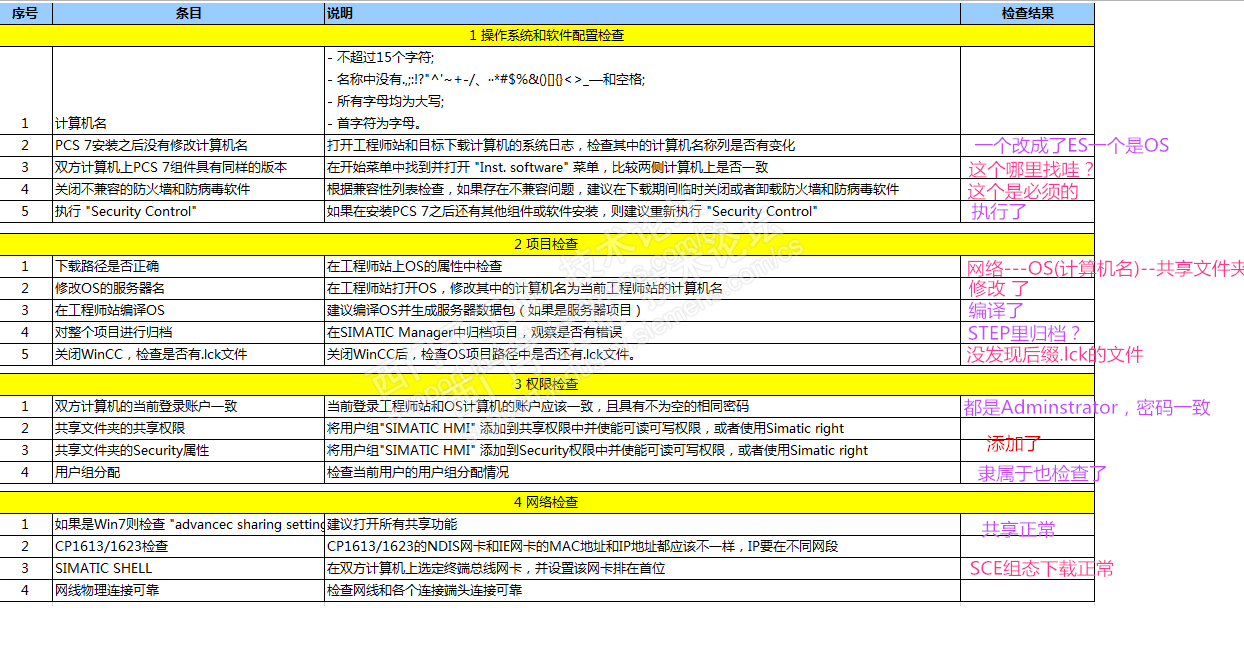Select result 这个哪里找哇？

1032,169
